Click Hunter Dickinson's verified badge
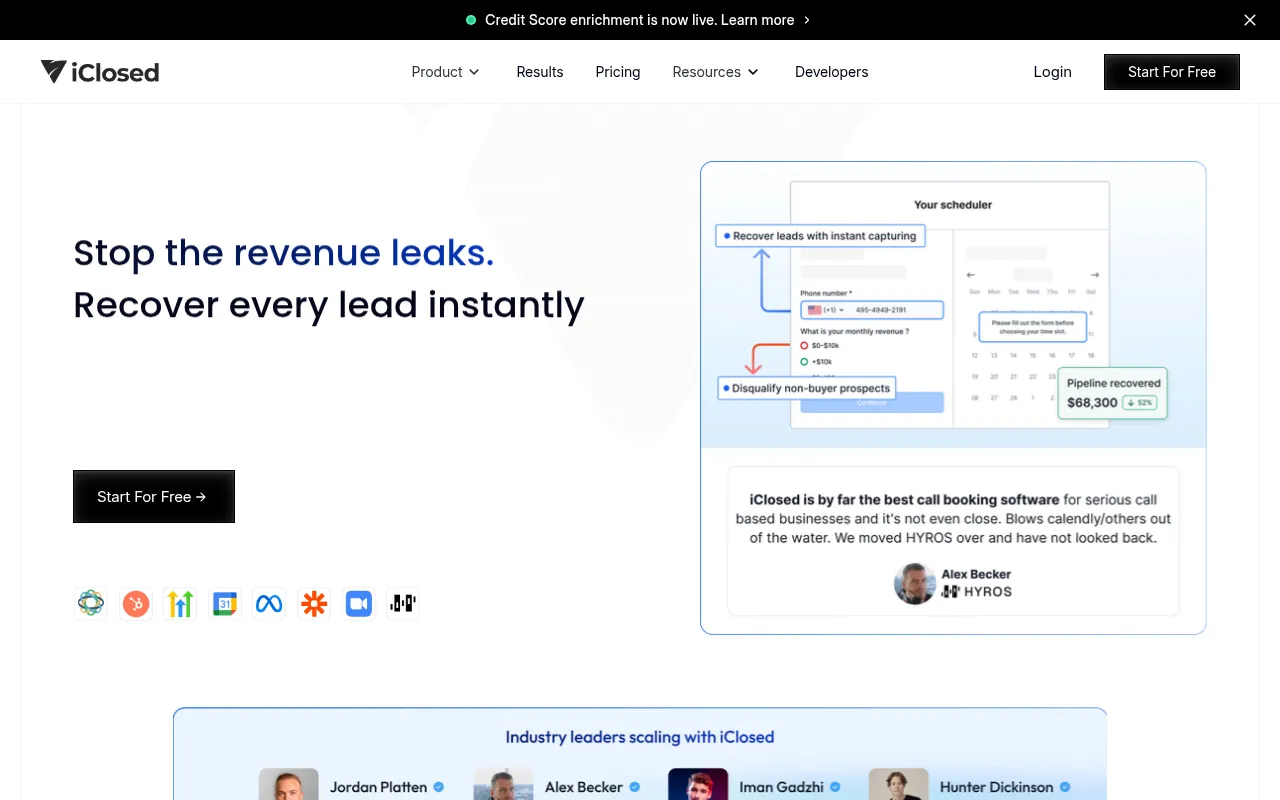This screenshot has height=800, width=1280. coord(1065,787)
